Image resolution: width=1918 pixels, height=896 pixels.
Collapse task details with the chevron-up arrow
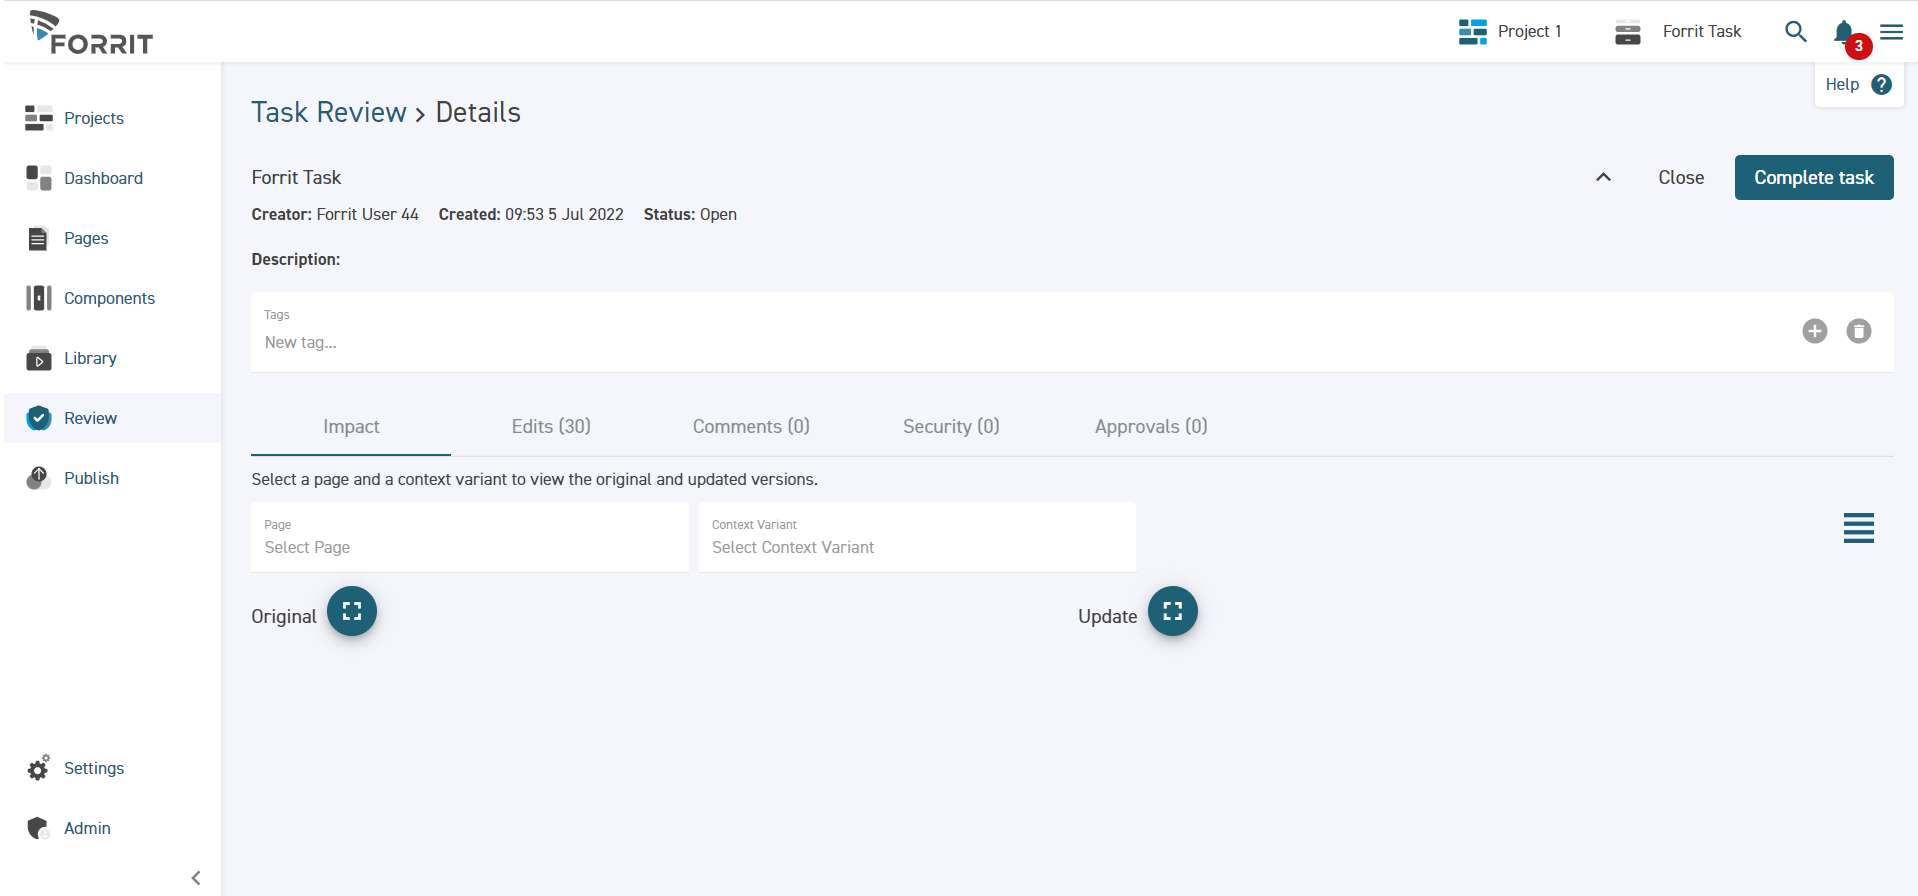[1603, 177]
